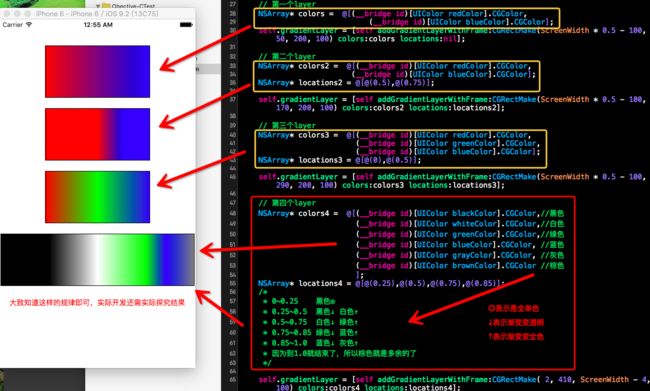Click the '// 第三个layer' comment line
The width and height of the screenshot is (650, 391).
point(287,125)
